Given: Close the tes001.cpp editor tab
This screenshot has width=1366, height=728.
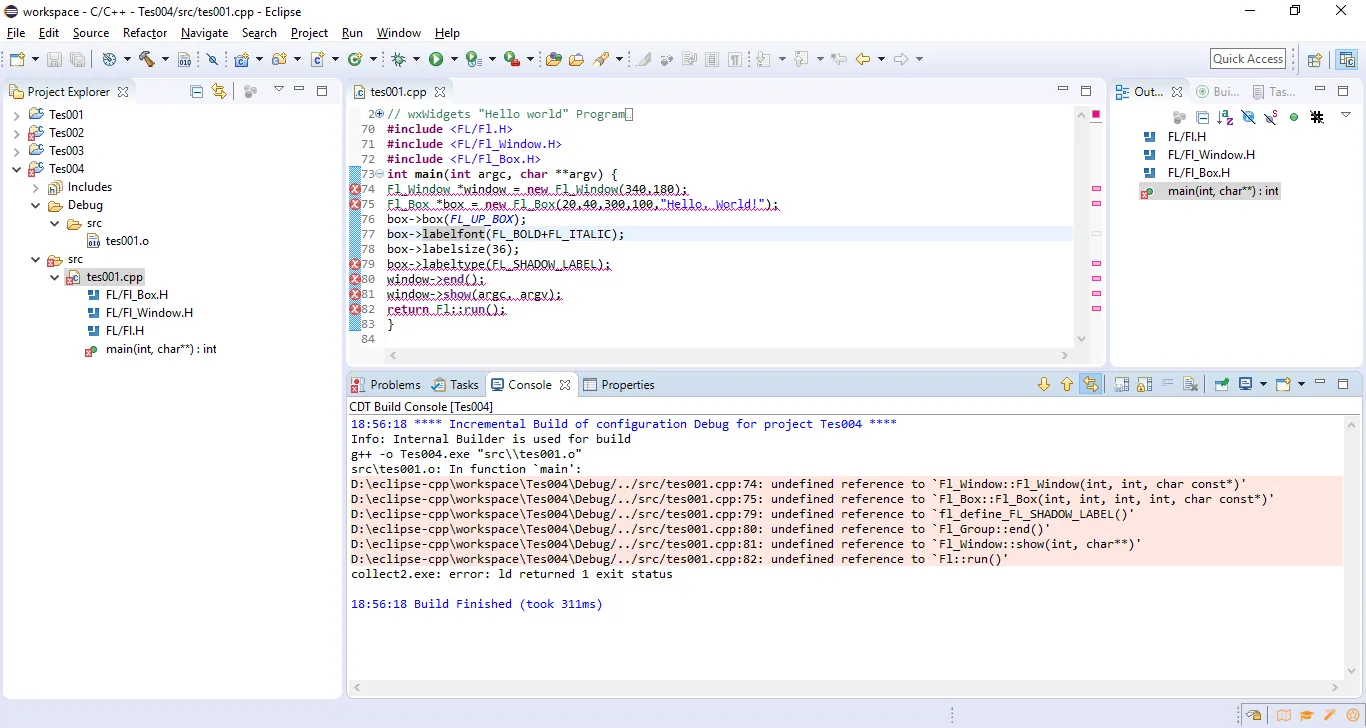Looking at the screenshot, I should coord(439,92).
